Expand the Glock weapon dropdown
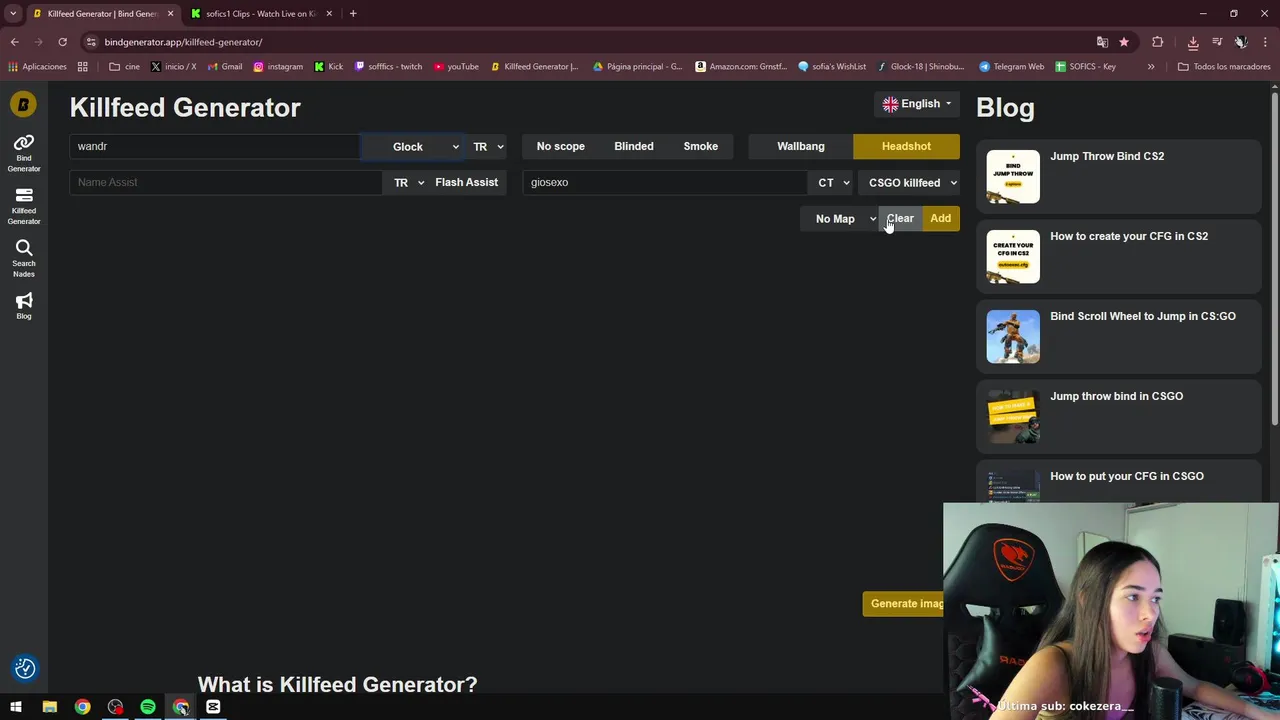 (x=412, y=146)
